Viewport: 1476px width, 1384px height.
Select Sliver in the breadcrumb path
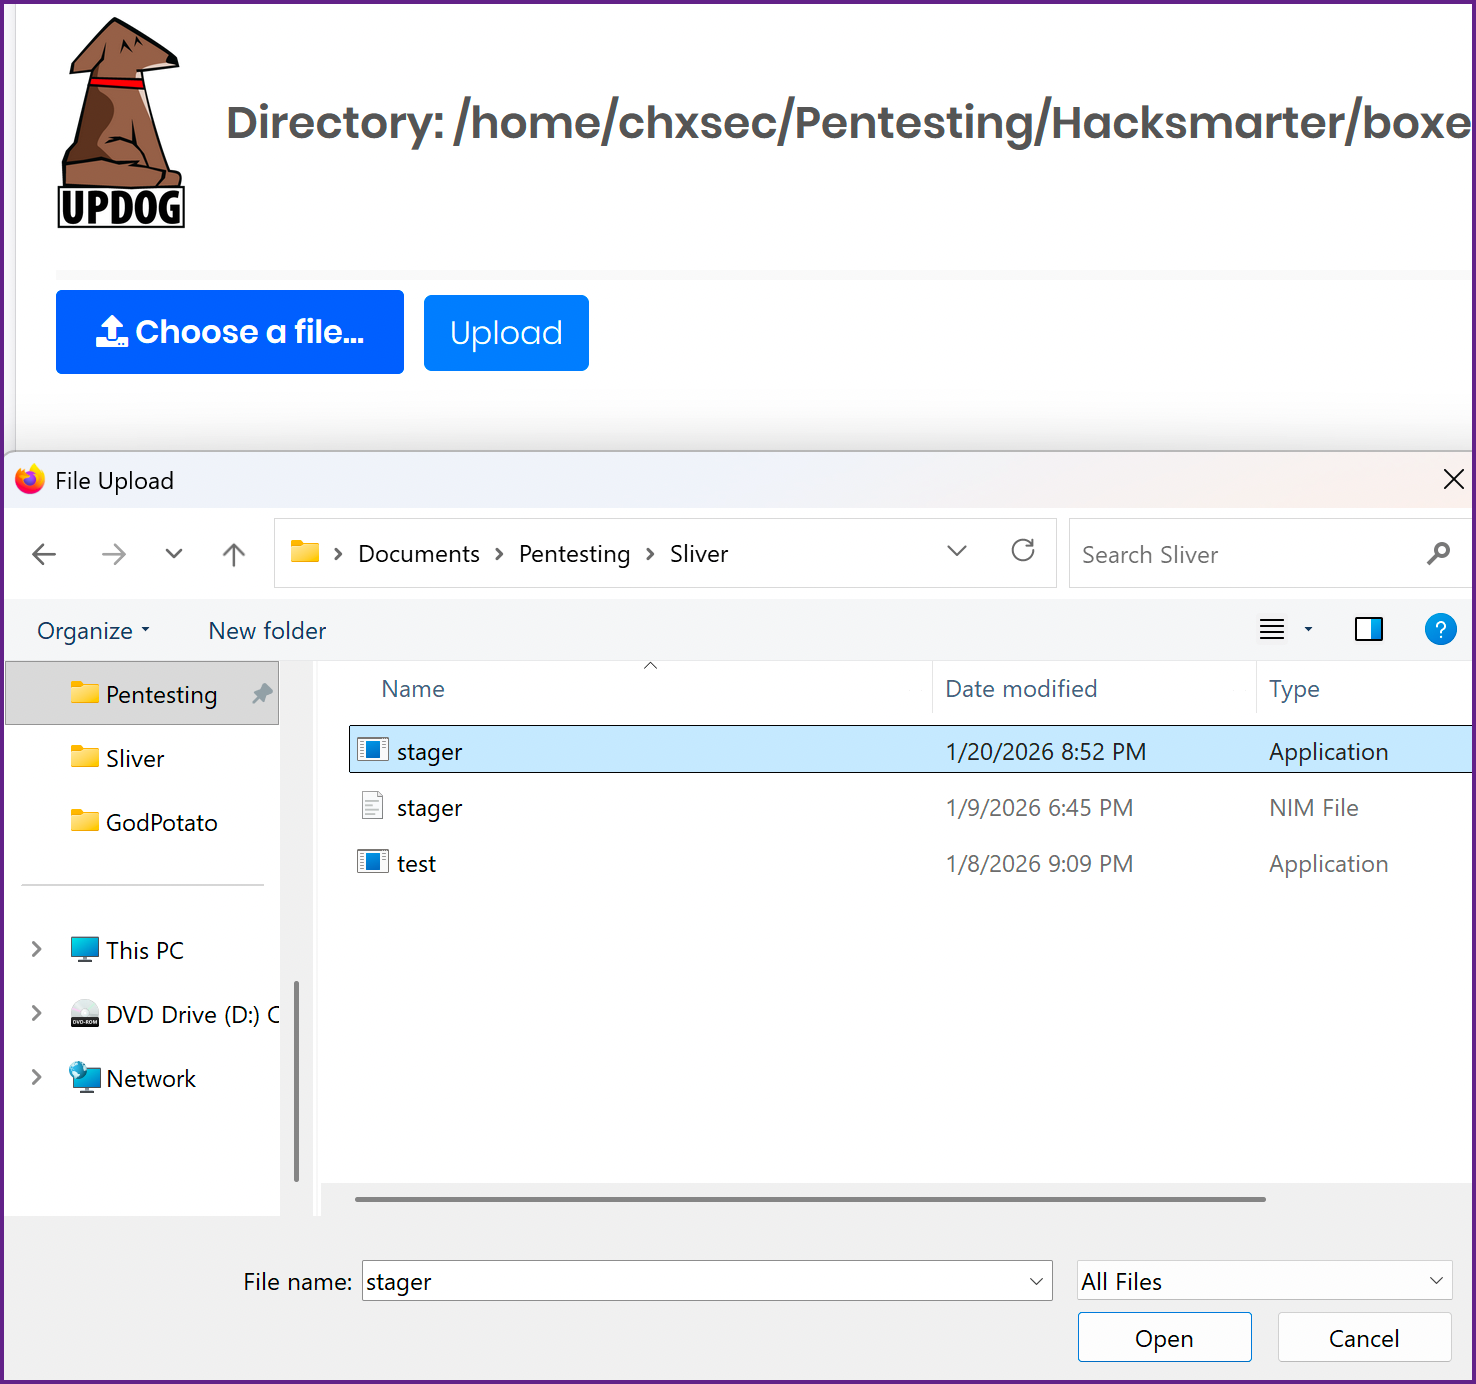pyautogui.click(x=699, y=554)
